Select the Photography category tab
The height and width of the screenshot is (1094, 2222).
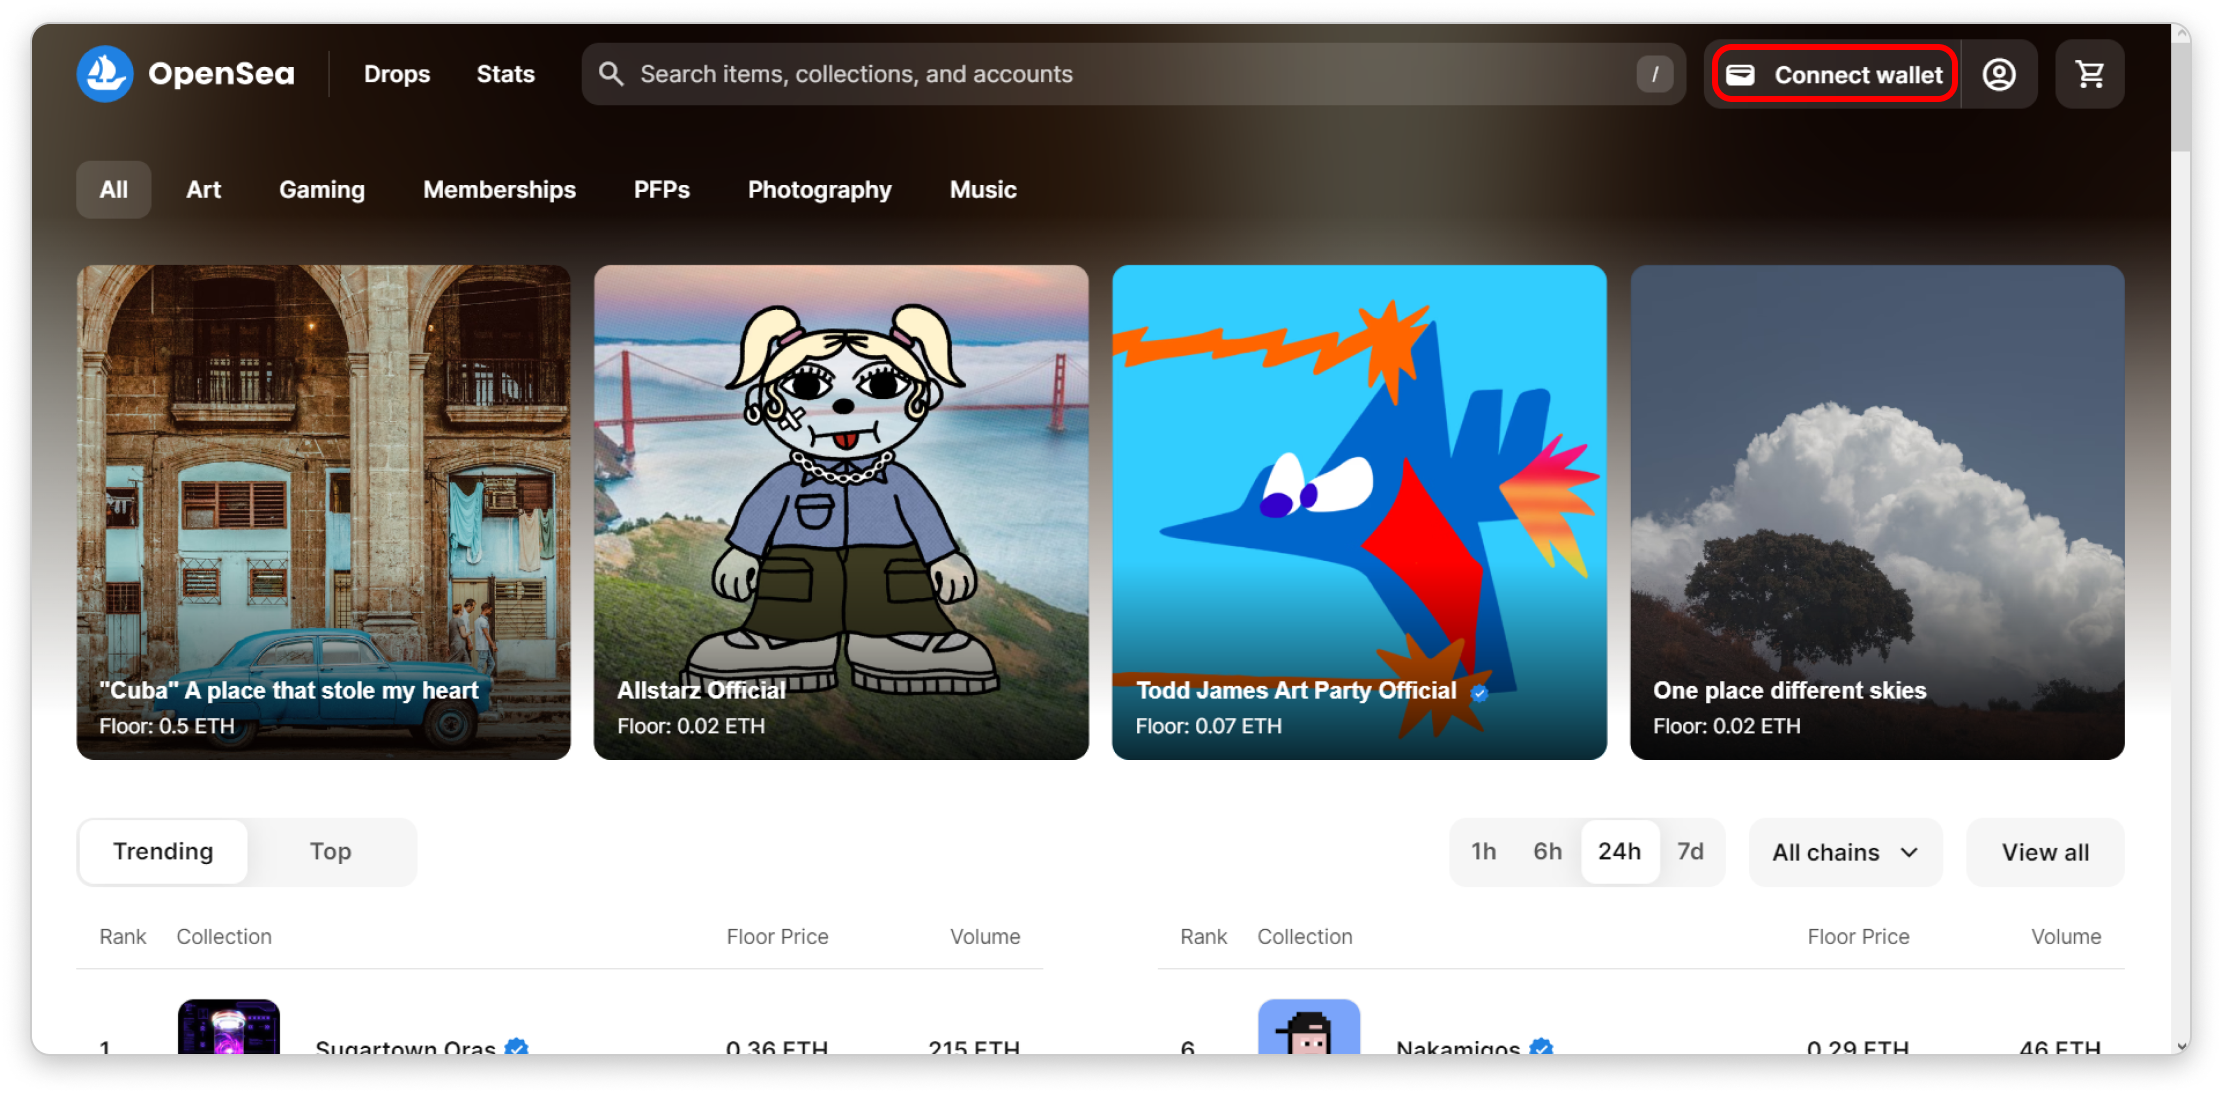coord(819,190)
